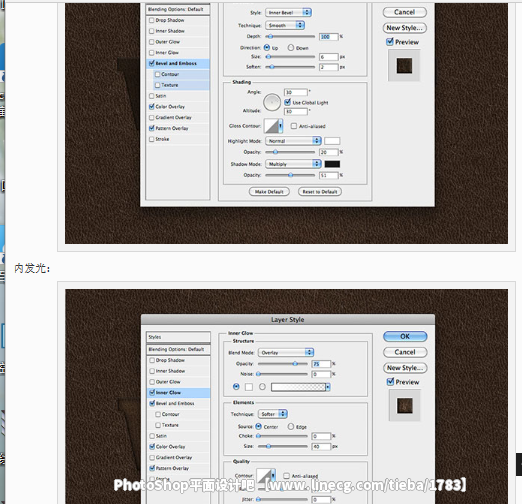
Task: Enable Inner Glow in Bevel and Emboss dialog
Action: coord(152,53)
